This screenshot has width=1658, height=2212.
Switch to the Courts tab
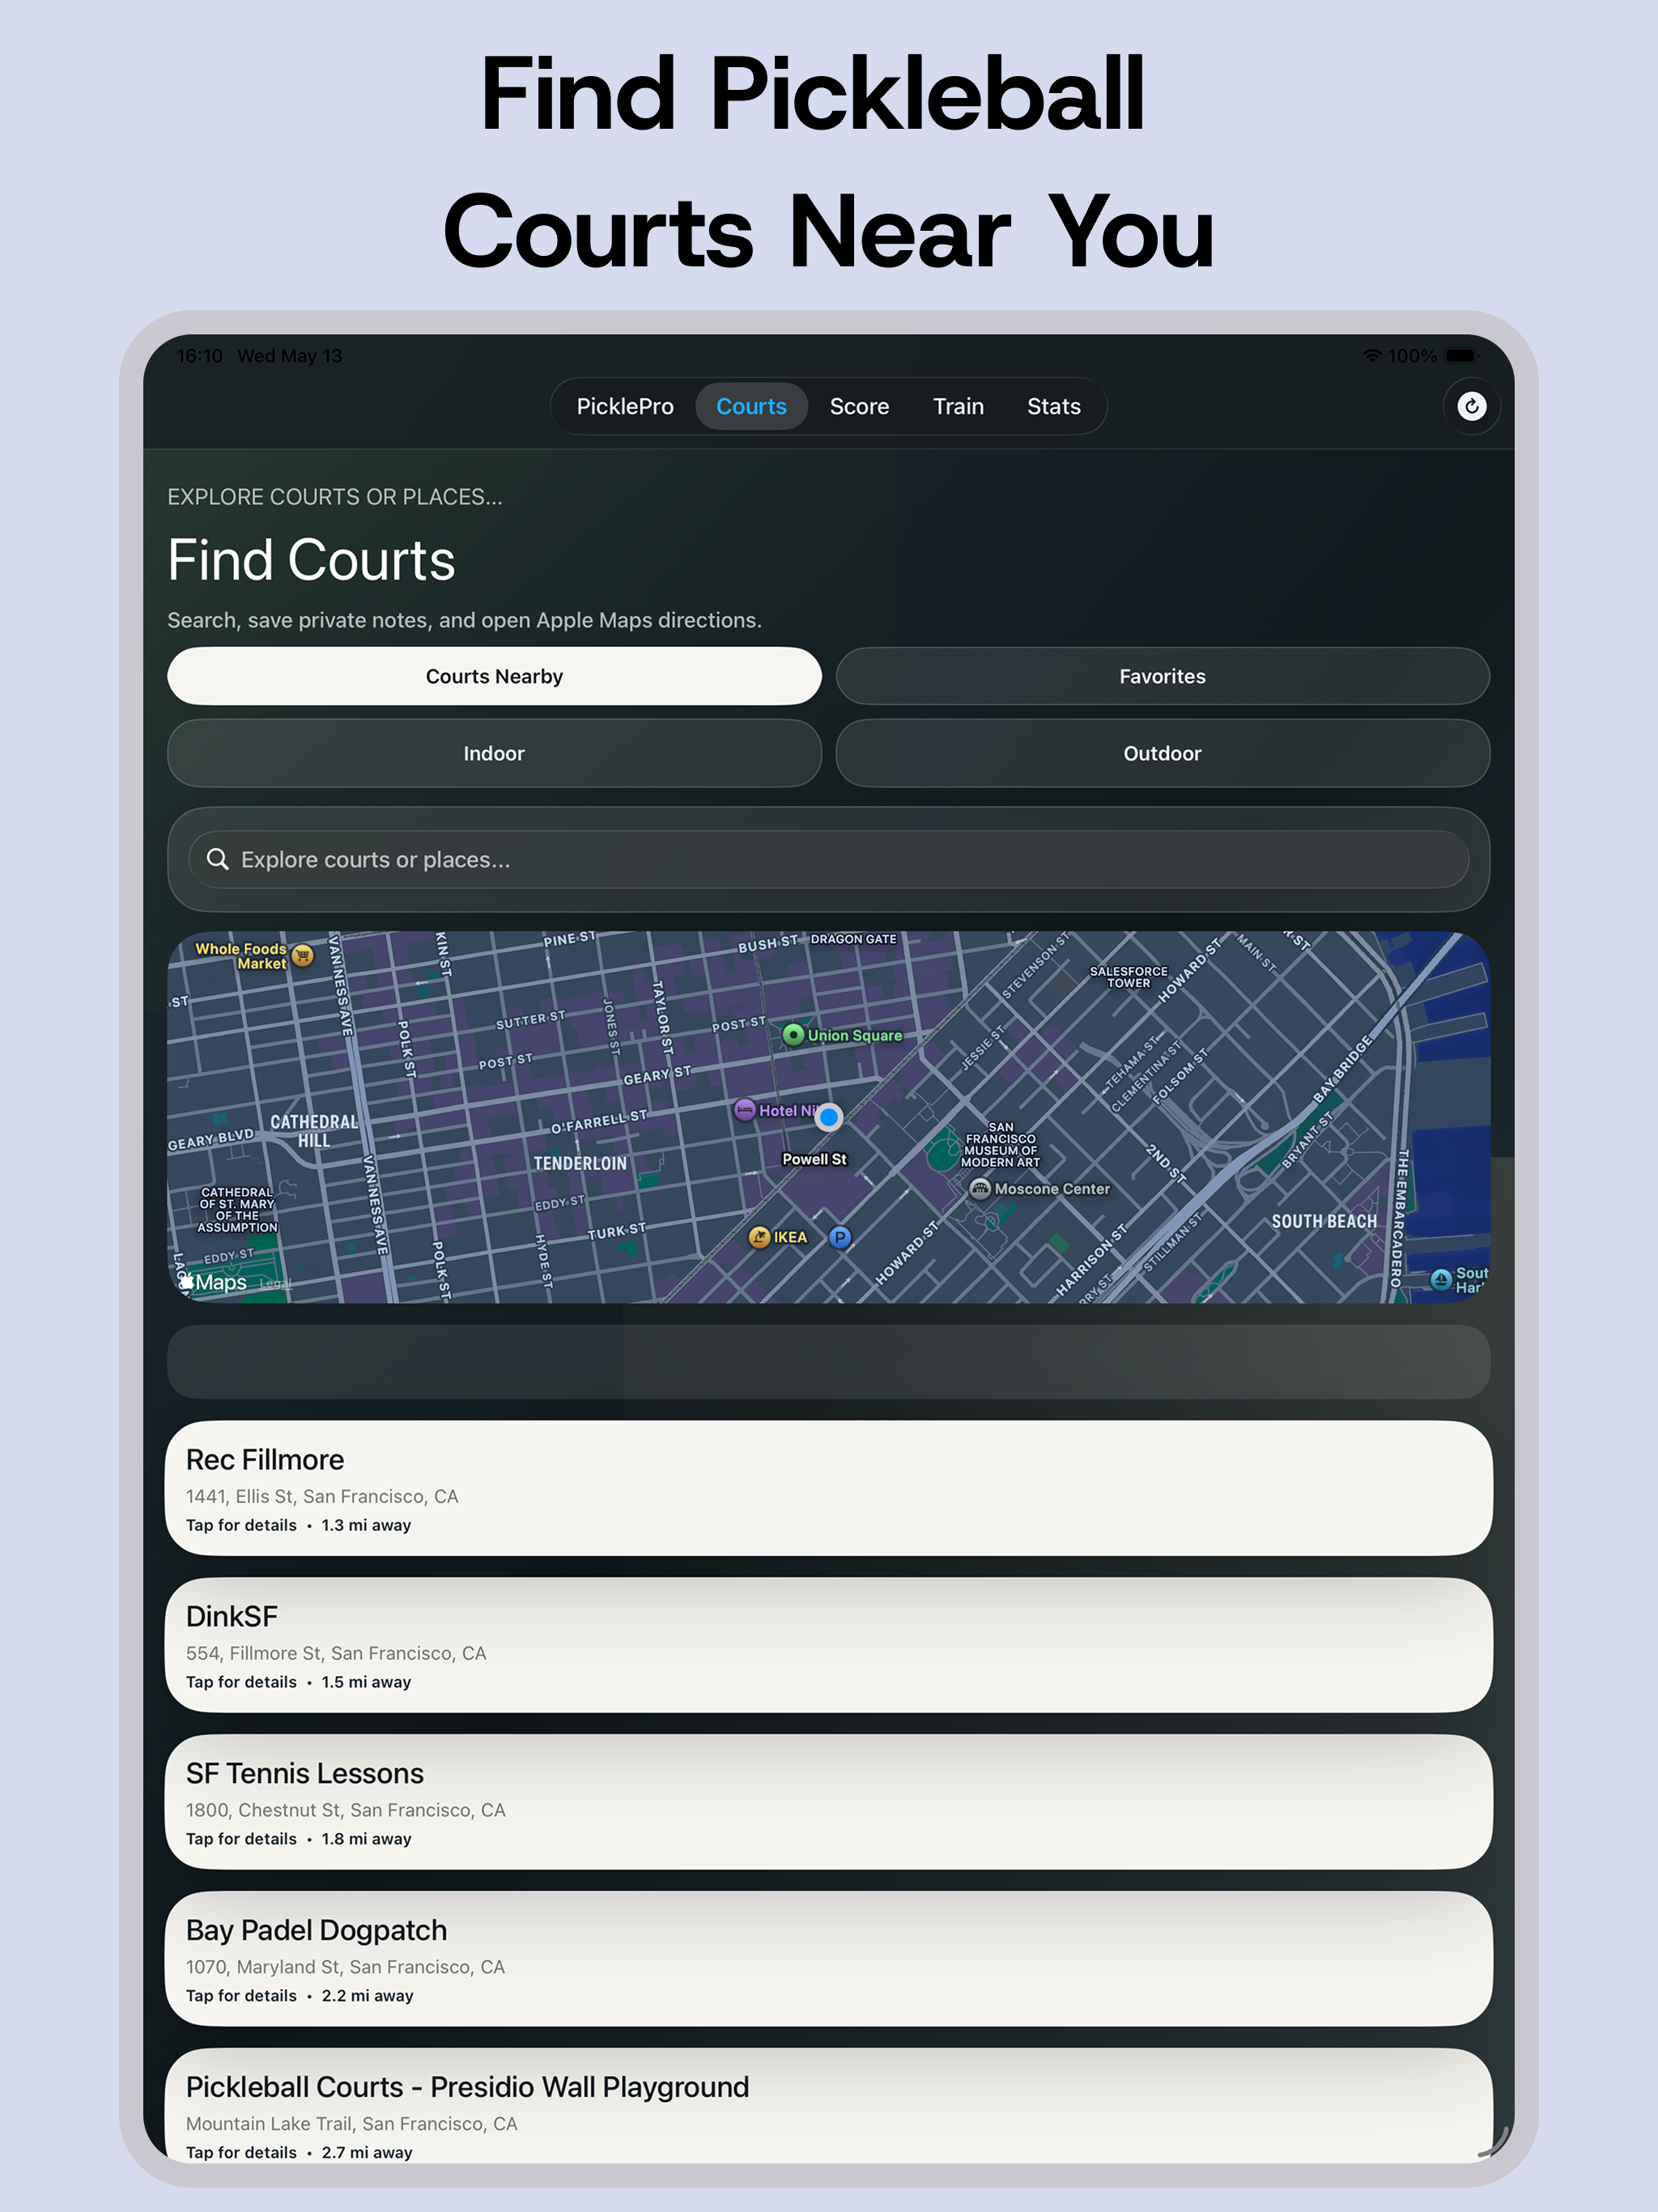point(751,406)
